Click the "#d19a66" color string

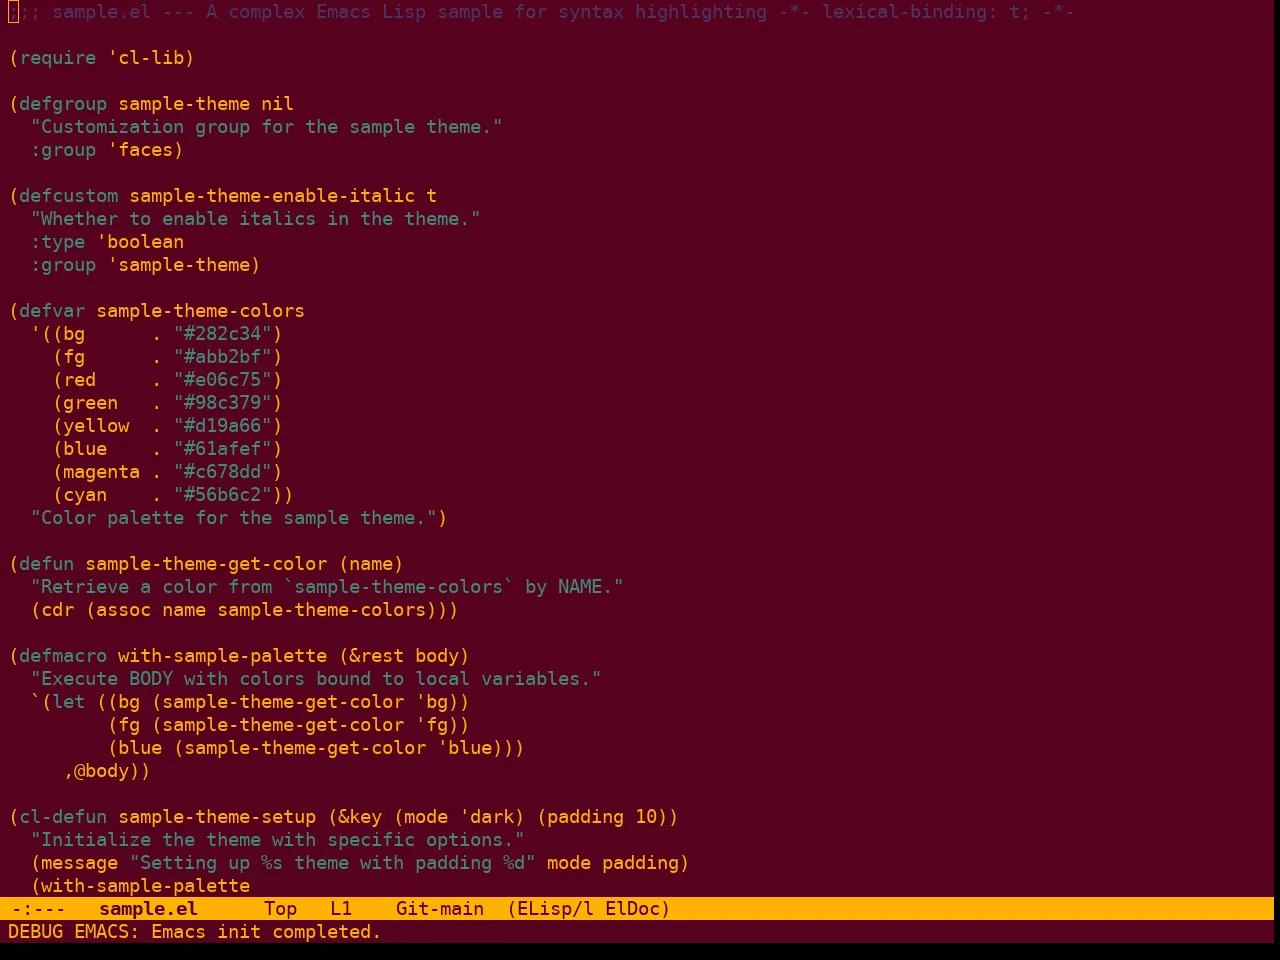point(223,426)
